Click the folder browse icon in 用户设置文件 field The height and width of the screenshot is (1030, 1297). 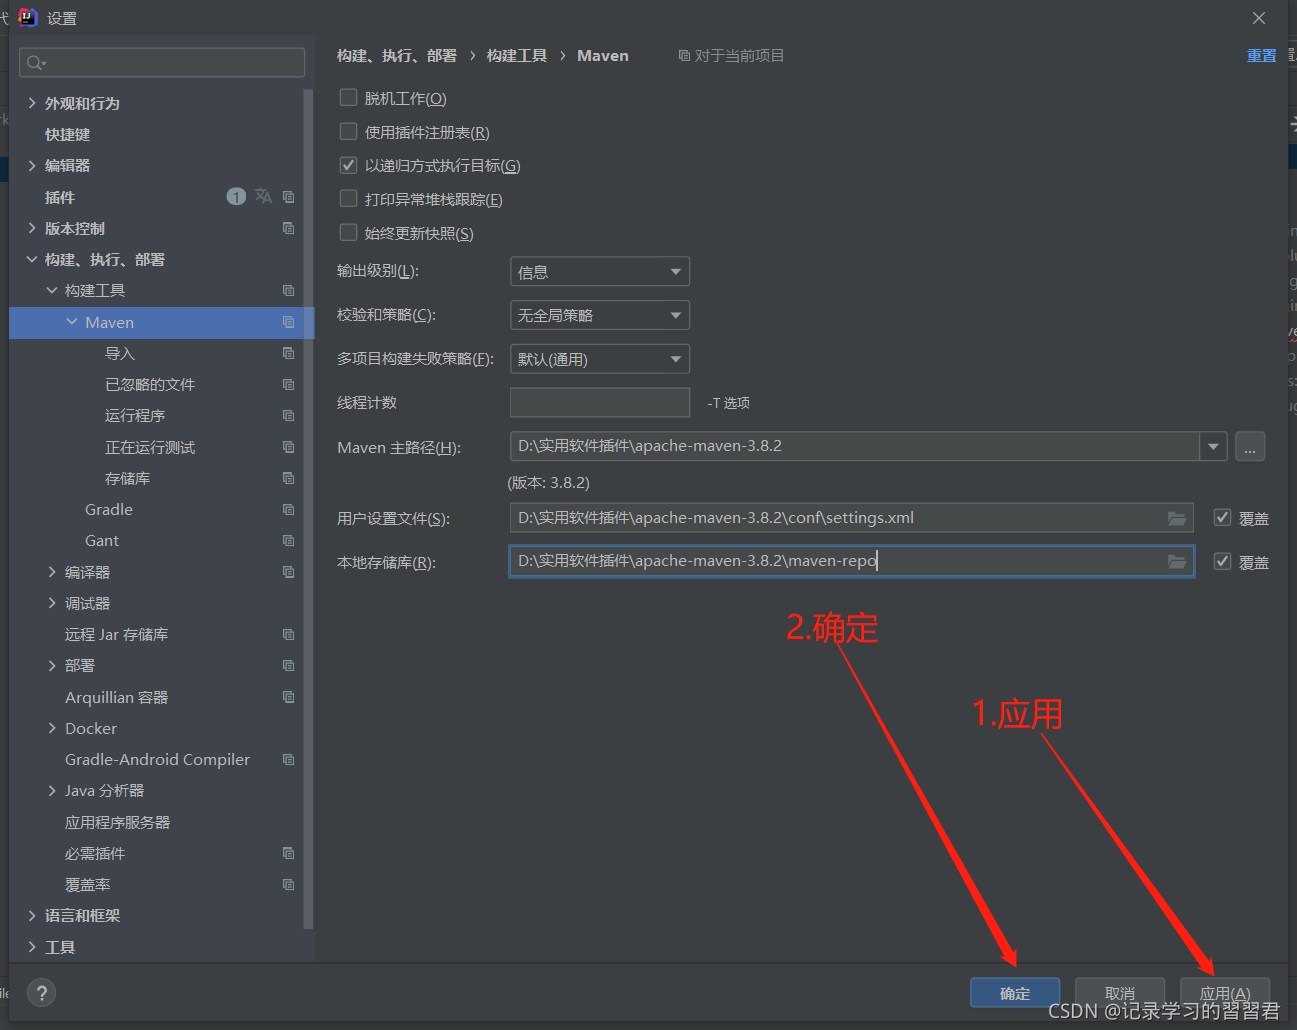pos(1177,518)
